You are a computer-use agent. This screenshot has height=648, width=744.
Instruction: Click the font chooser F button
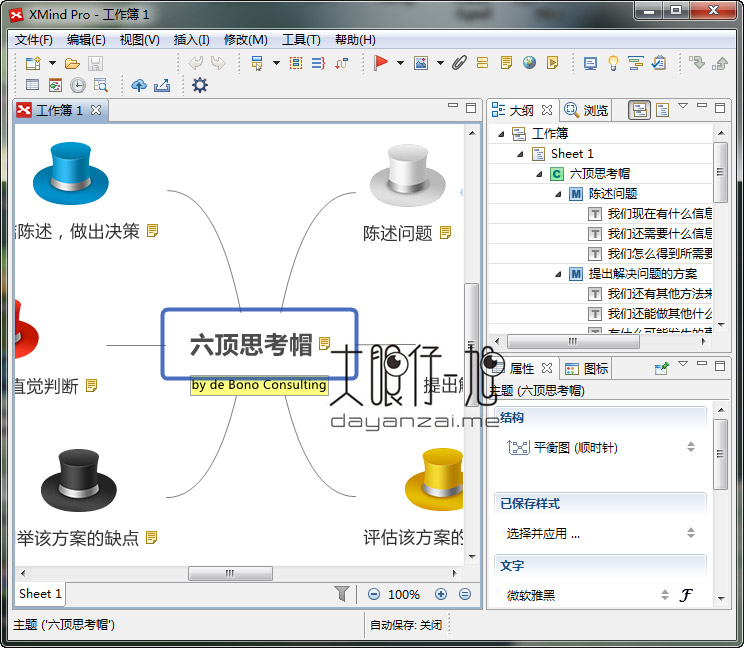(686, 595)
